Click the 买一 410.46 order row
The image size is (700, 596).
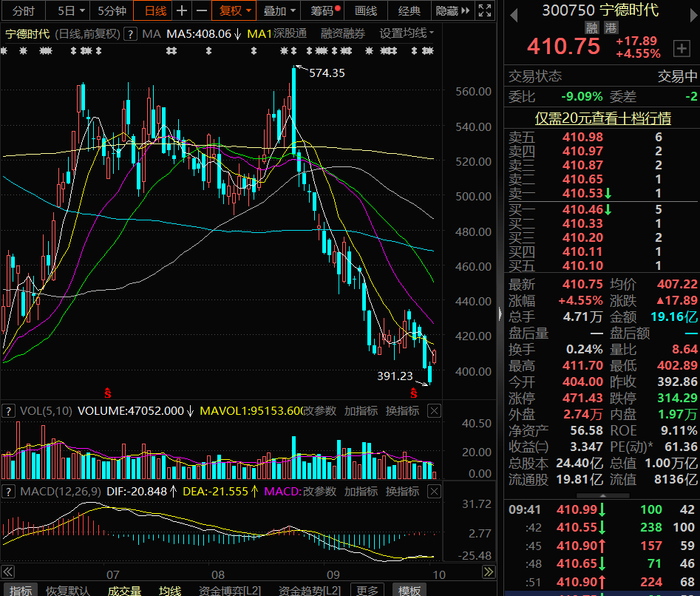(x=602, y=209)
